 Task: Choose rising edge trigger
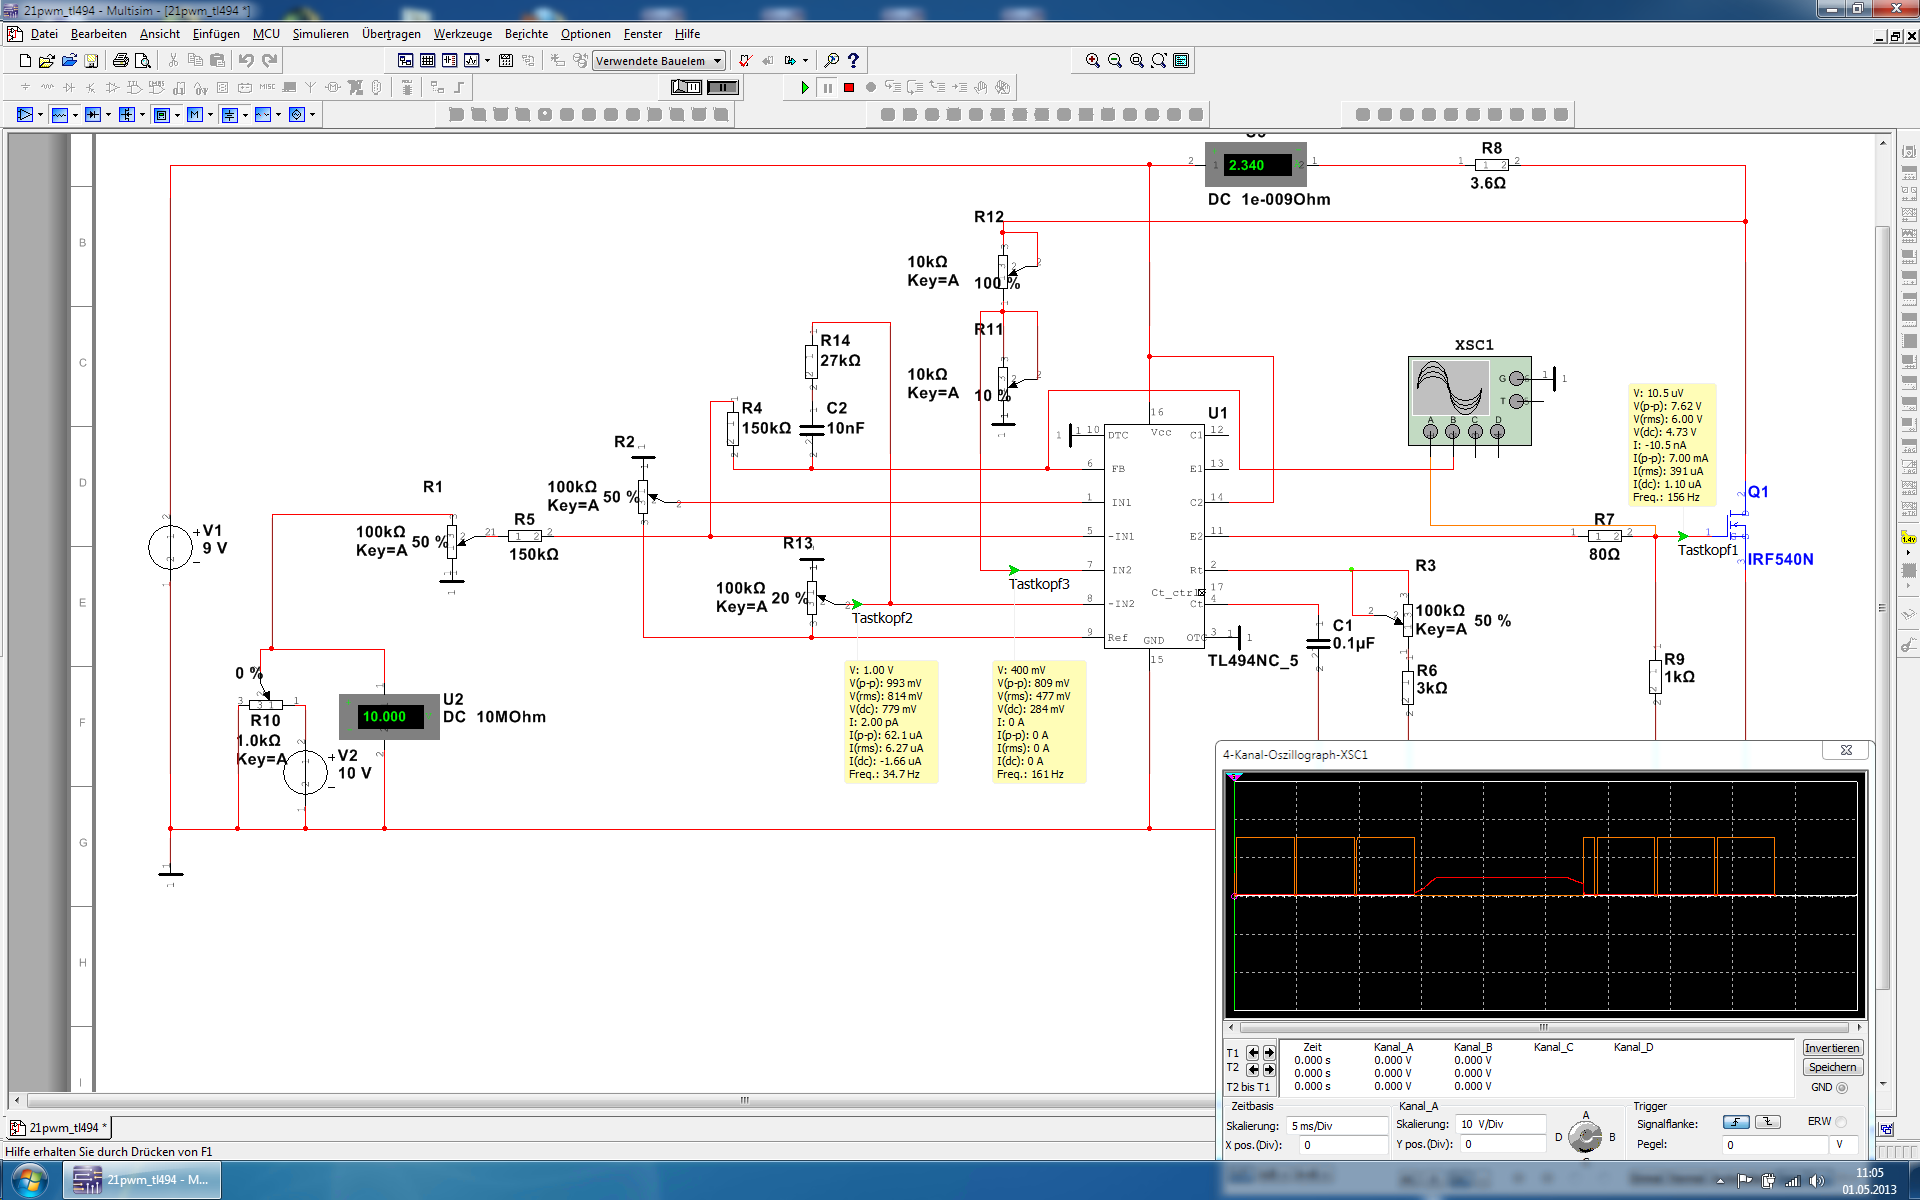tap(1736, 1122)
